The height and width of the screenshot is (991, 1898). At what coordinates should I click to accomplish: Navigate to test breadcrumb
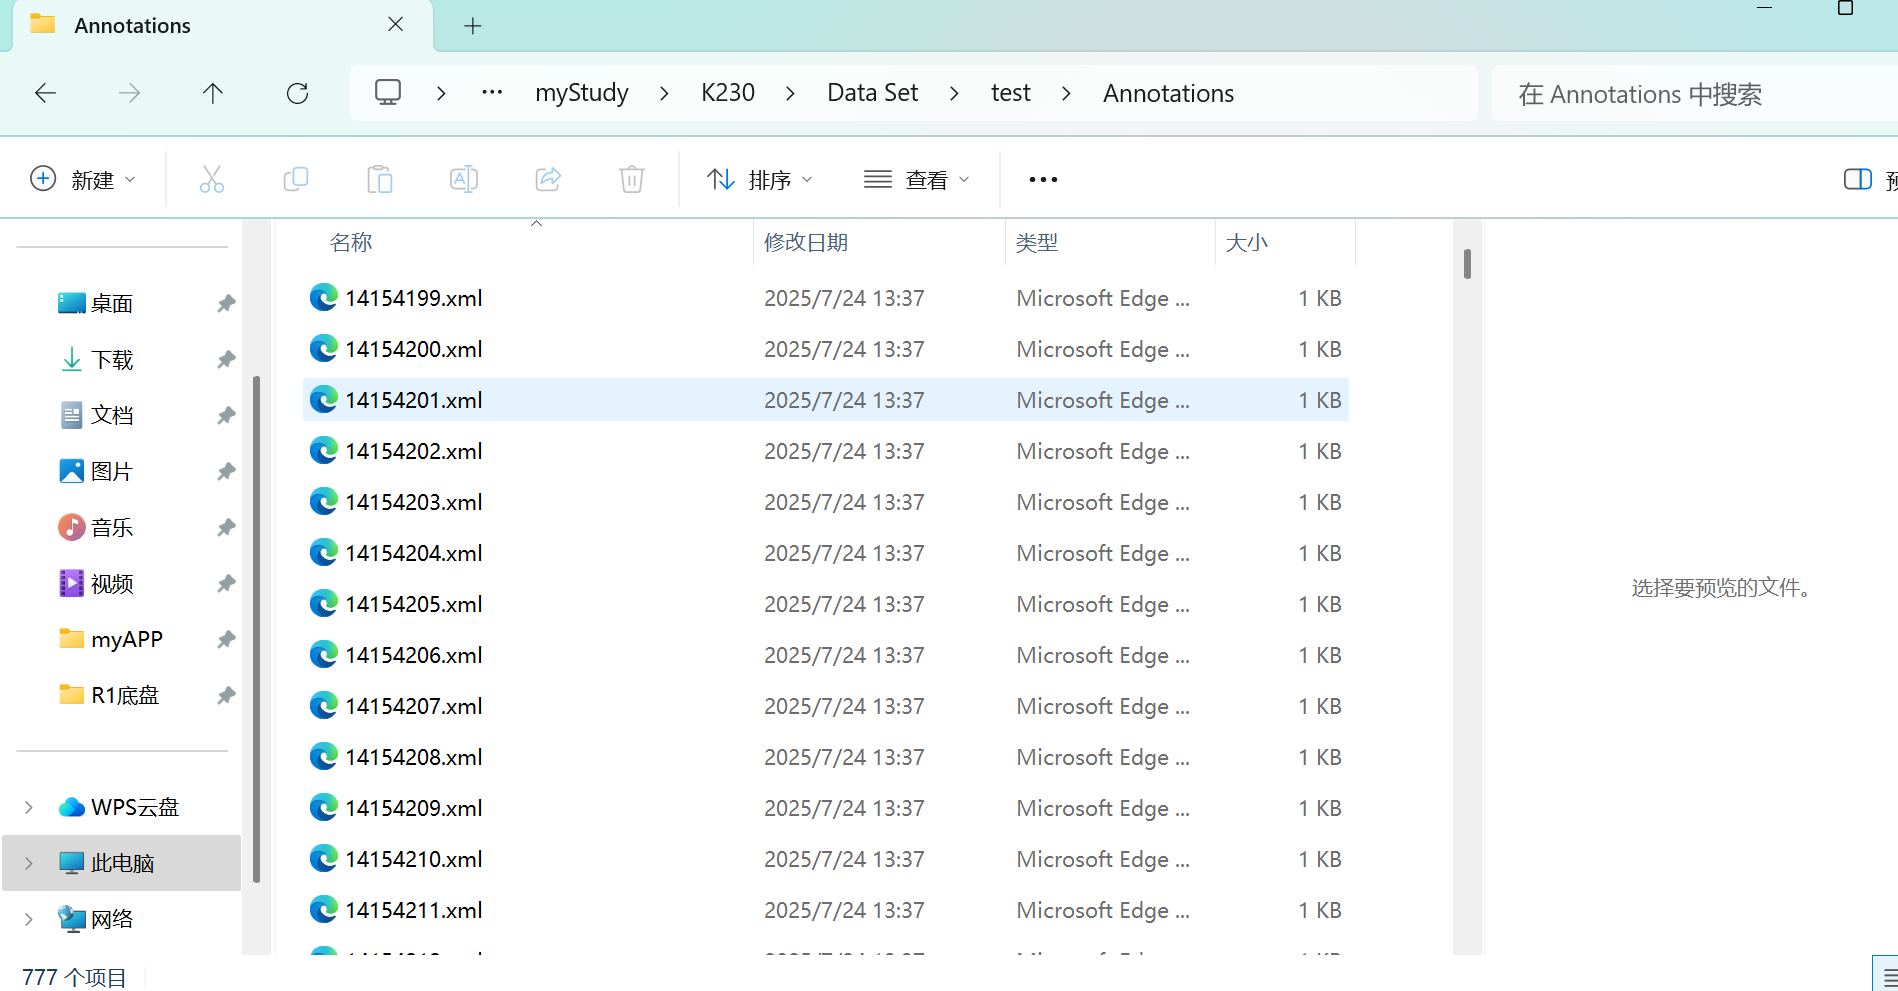1010,93
